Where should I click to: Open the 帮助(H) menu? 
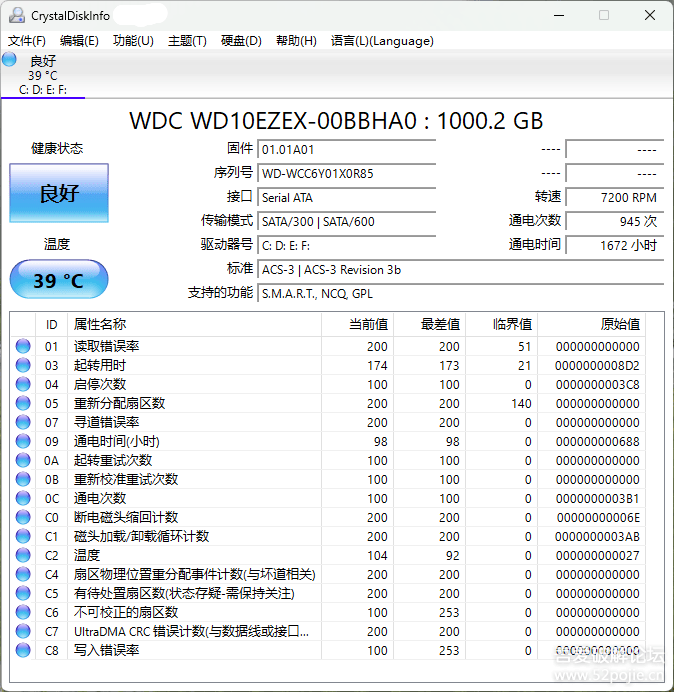click(x=296, y=41)
